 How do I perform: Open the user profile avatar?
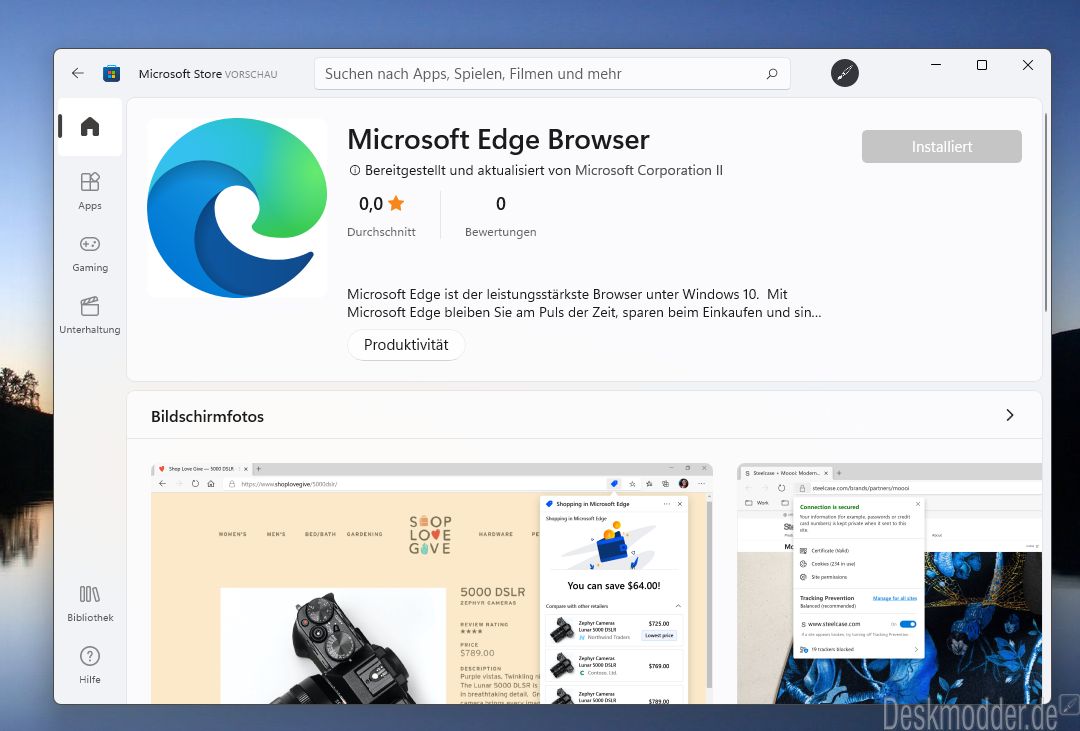(844, 73)
